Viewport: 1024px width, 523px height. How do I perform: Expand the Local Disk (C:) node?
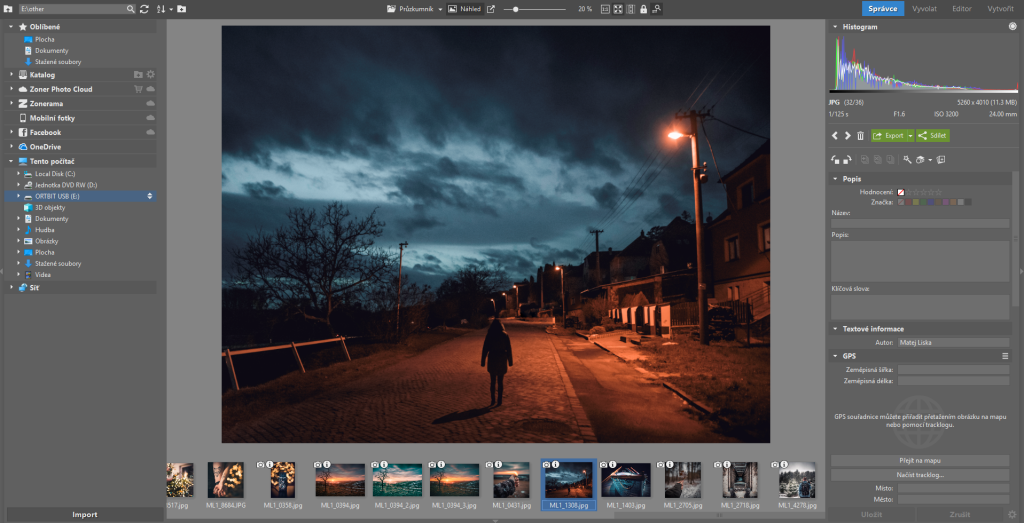[x=19, y=174]
